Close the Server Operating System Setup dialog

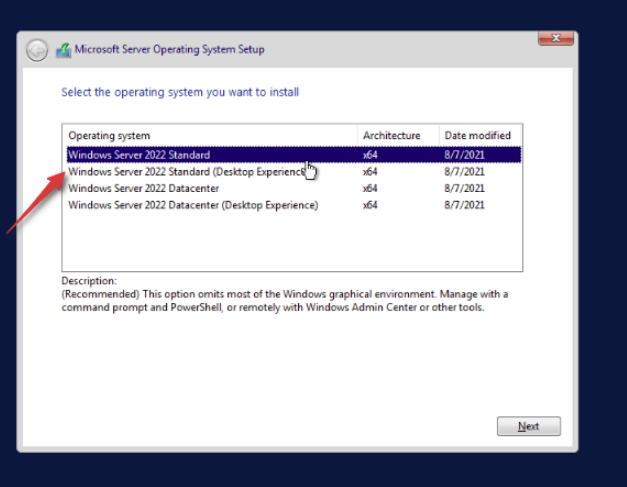coord(556,38)
